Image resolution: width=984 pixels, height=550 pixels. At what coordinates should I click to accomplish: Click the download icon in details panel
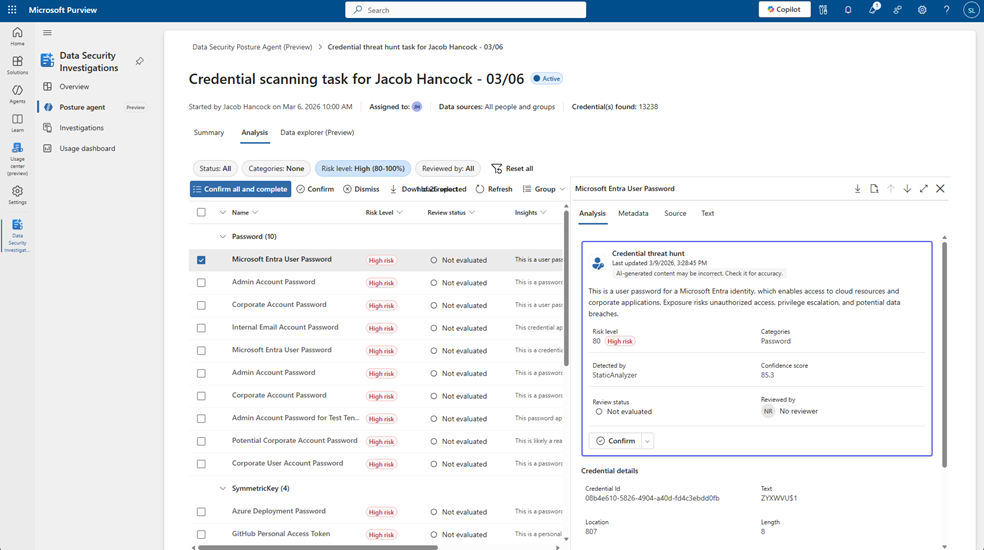click(x=857, y=189)
